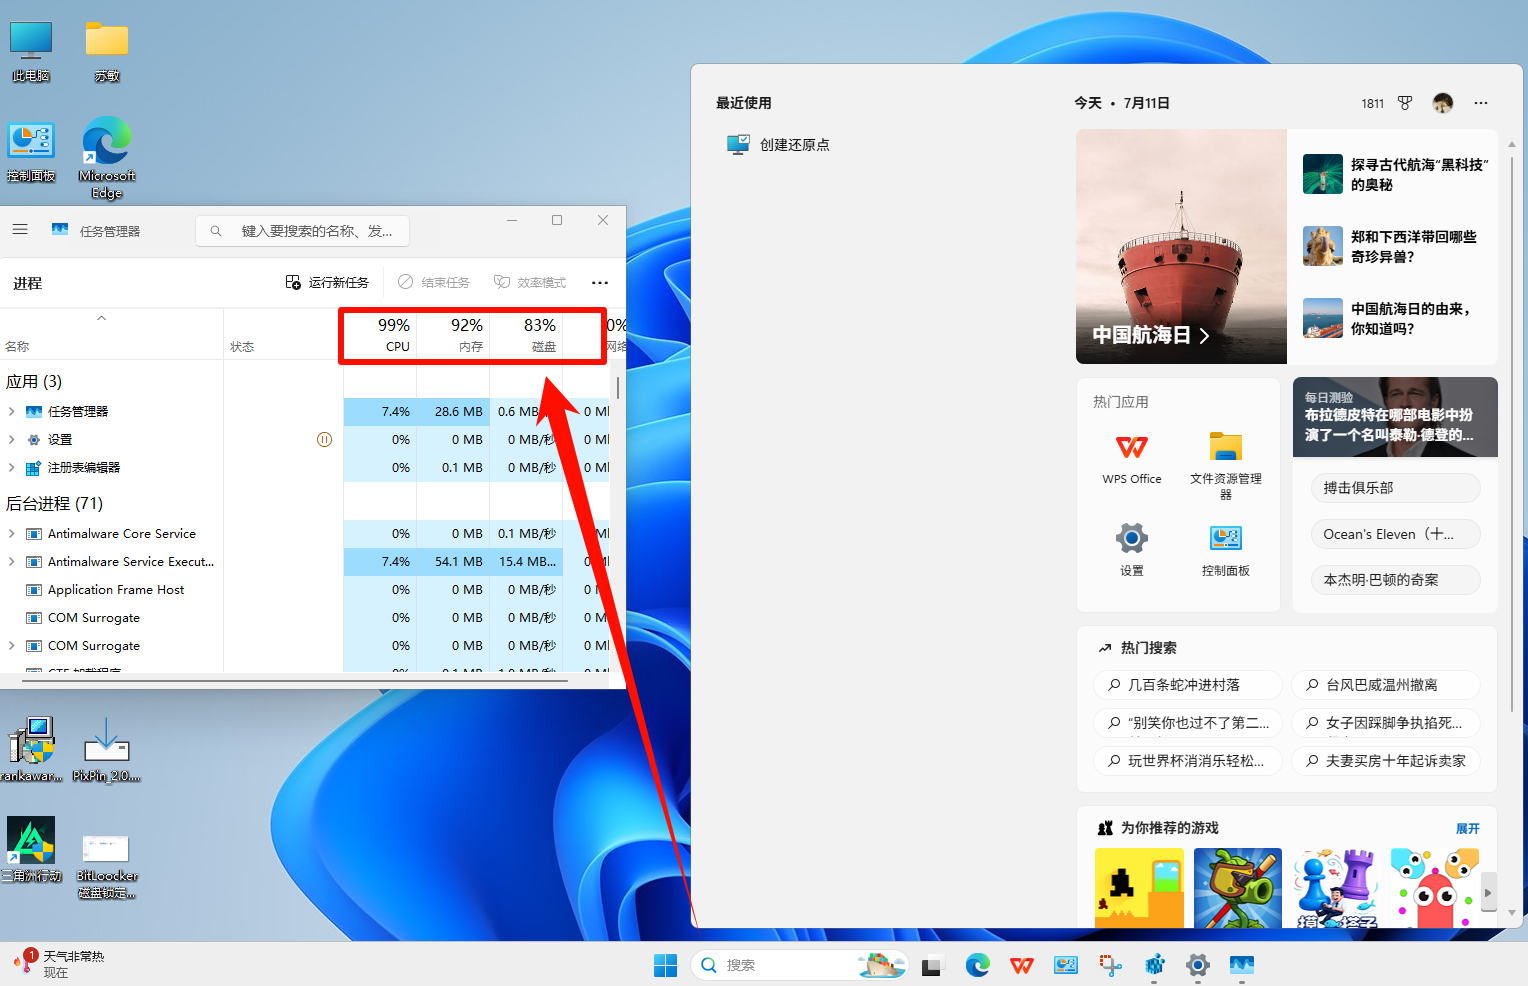Switch to Registry Editor on the taskbar
This screenshot has height=986, width=1528.
[1155, 965]
